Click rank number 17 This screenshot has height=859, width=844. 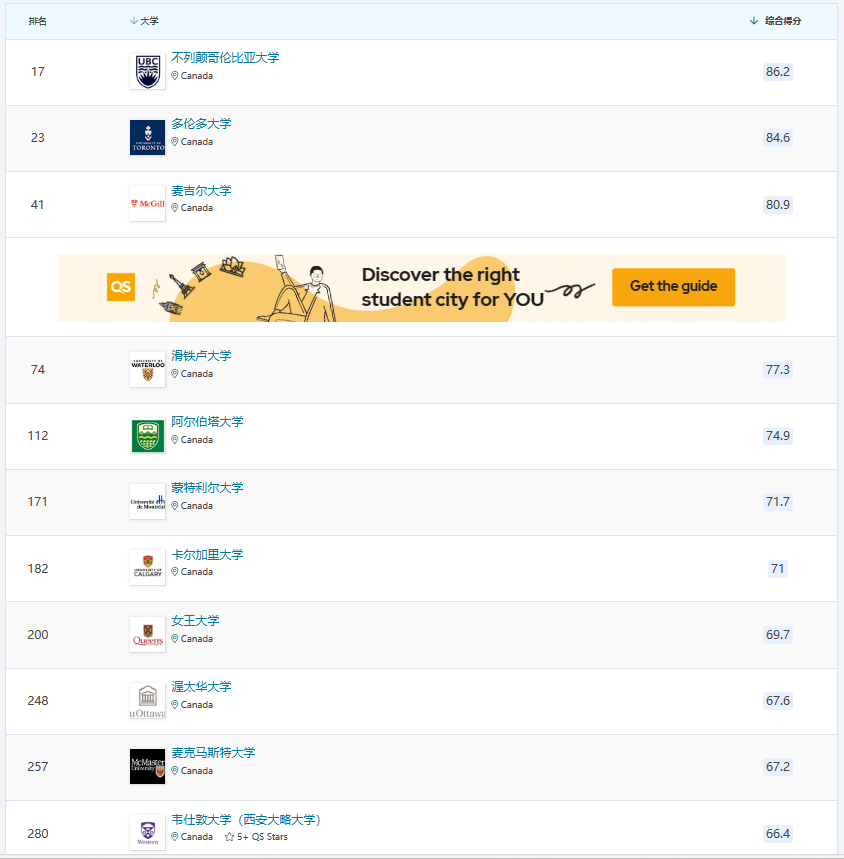click(x=38, y=72)
